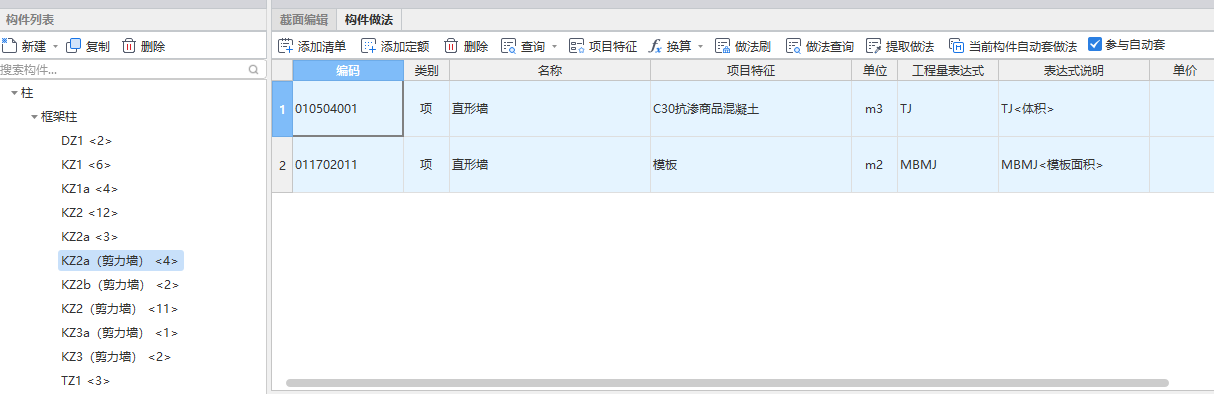This screenshot has width=1214, height=394.
Task: Select row number 2 header
Action: (x=282, y=164)
